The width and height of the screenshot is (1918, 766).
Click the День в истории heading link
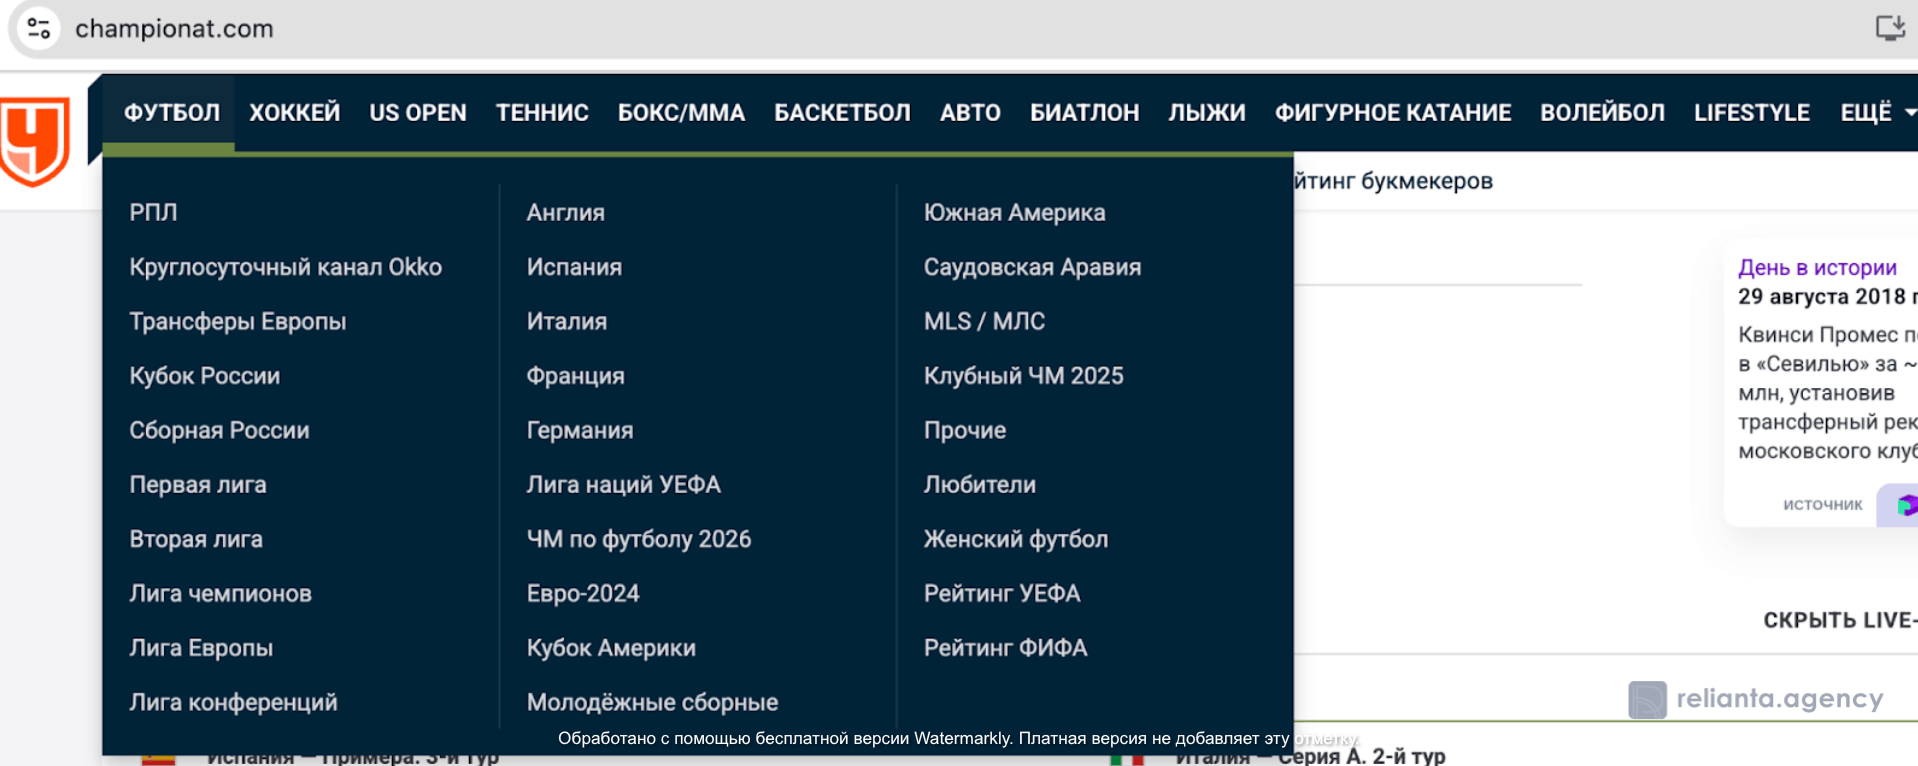point(1817,267)
